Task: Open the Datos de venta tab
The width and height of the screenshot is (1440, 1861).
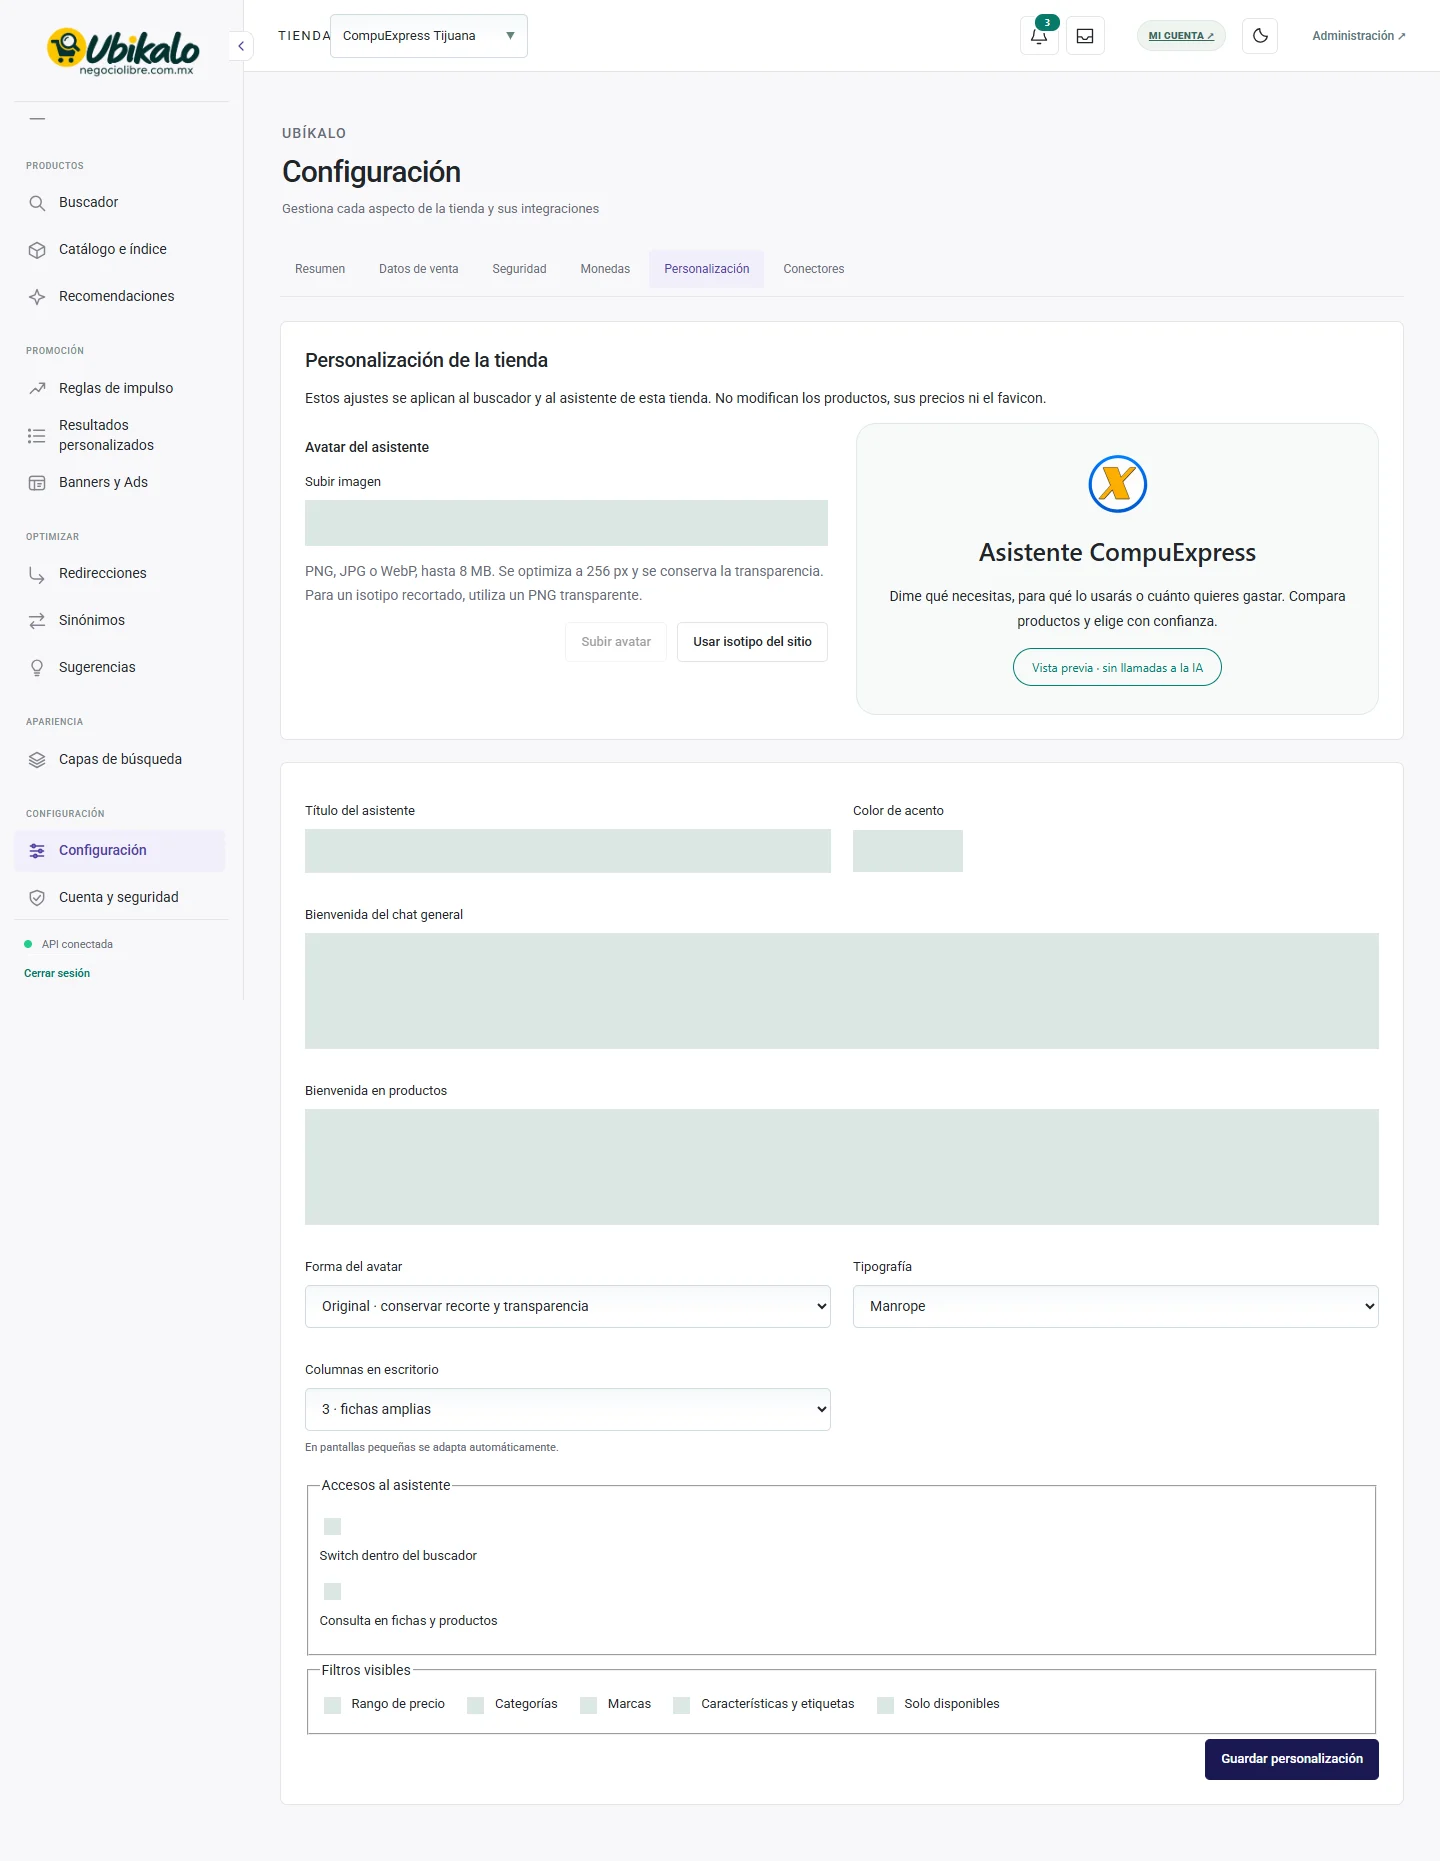Action: [419, 269]
